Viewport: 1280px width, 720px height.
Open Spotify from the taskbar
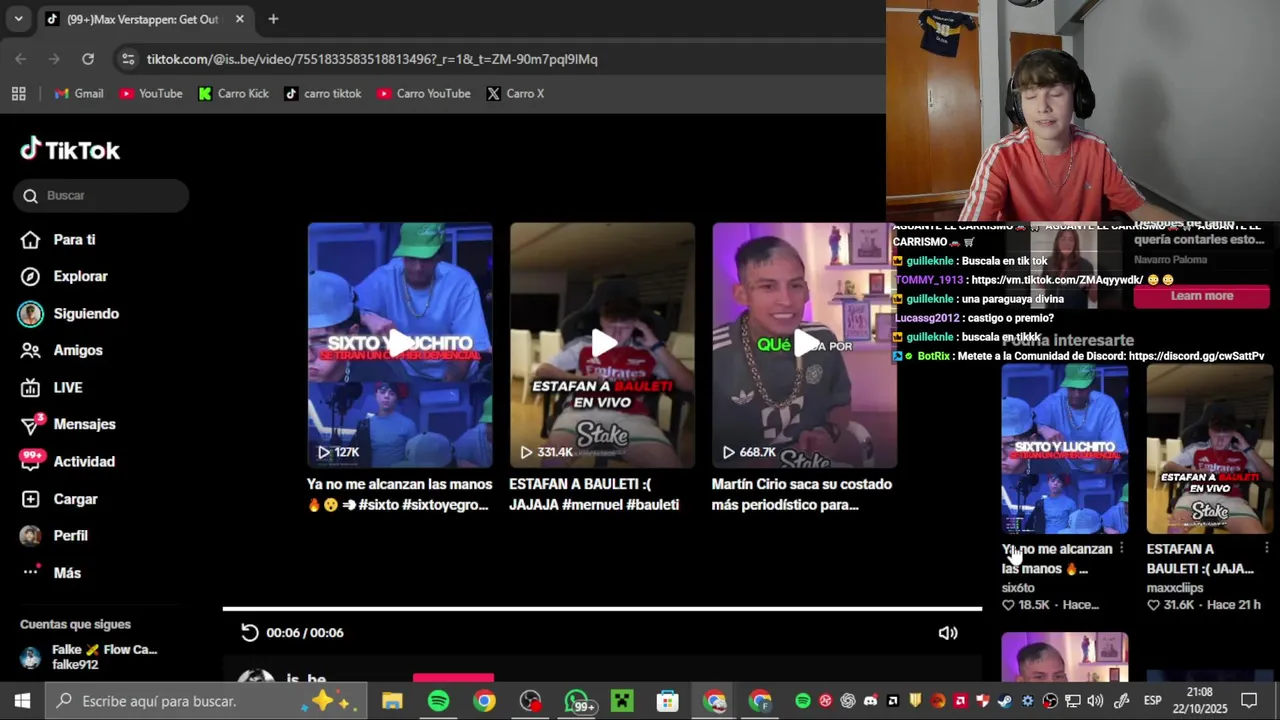pyautogui.click(x=438, y=701)
